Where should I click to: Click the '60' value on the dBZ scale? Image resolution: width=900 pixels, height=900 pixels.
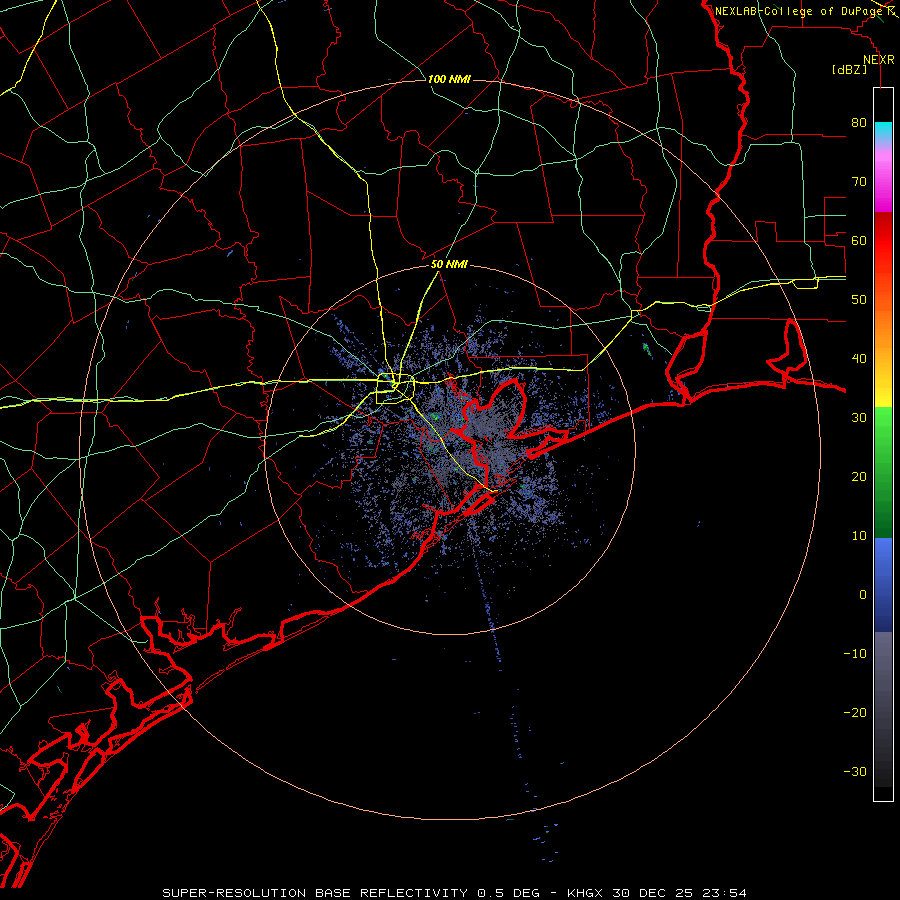(x=859, y=240)
